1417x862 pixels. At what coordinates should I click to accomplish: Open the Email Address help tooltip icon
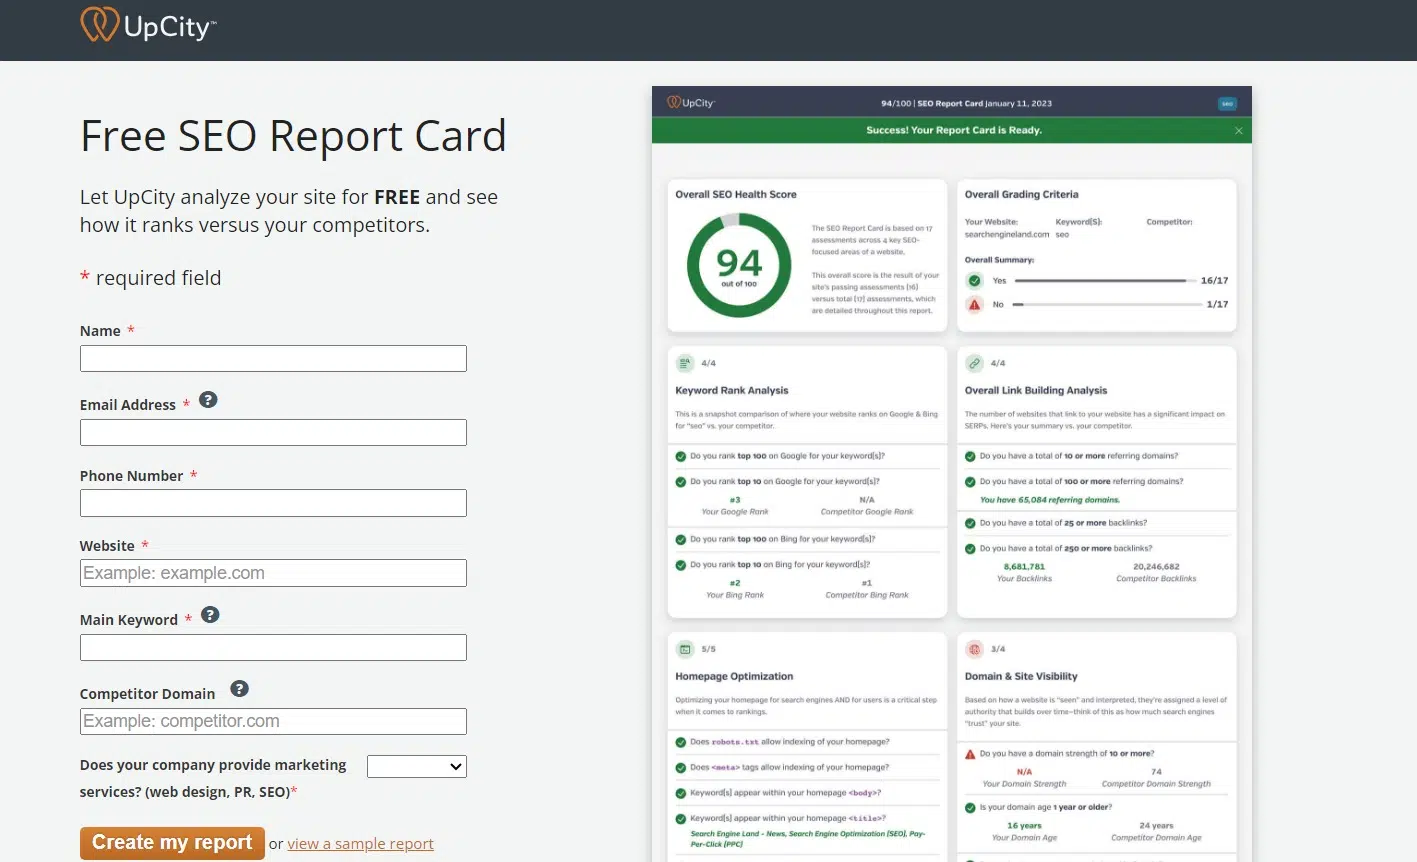coord(208,400)
